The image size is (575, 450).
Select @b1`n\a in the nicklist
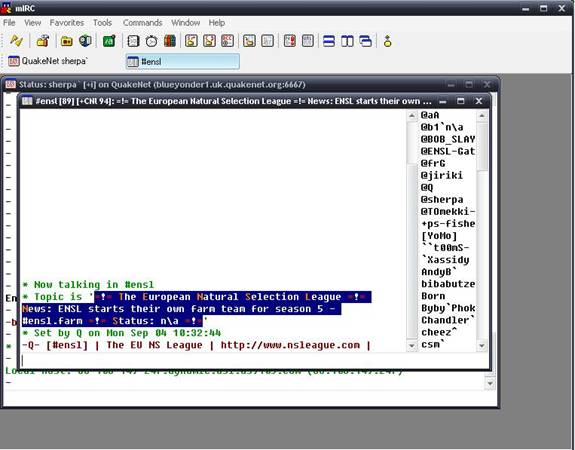click(442, 127)
